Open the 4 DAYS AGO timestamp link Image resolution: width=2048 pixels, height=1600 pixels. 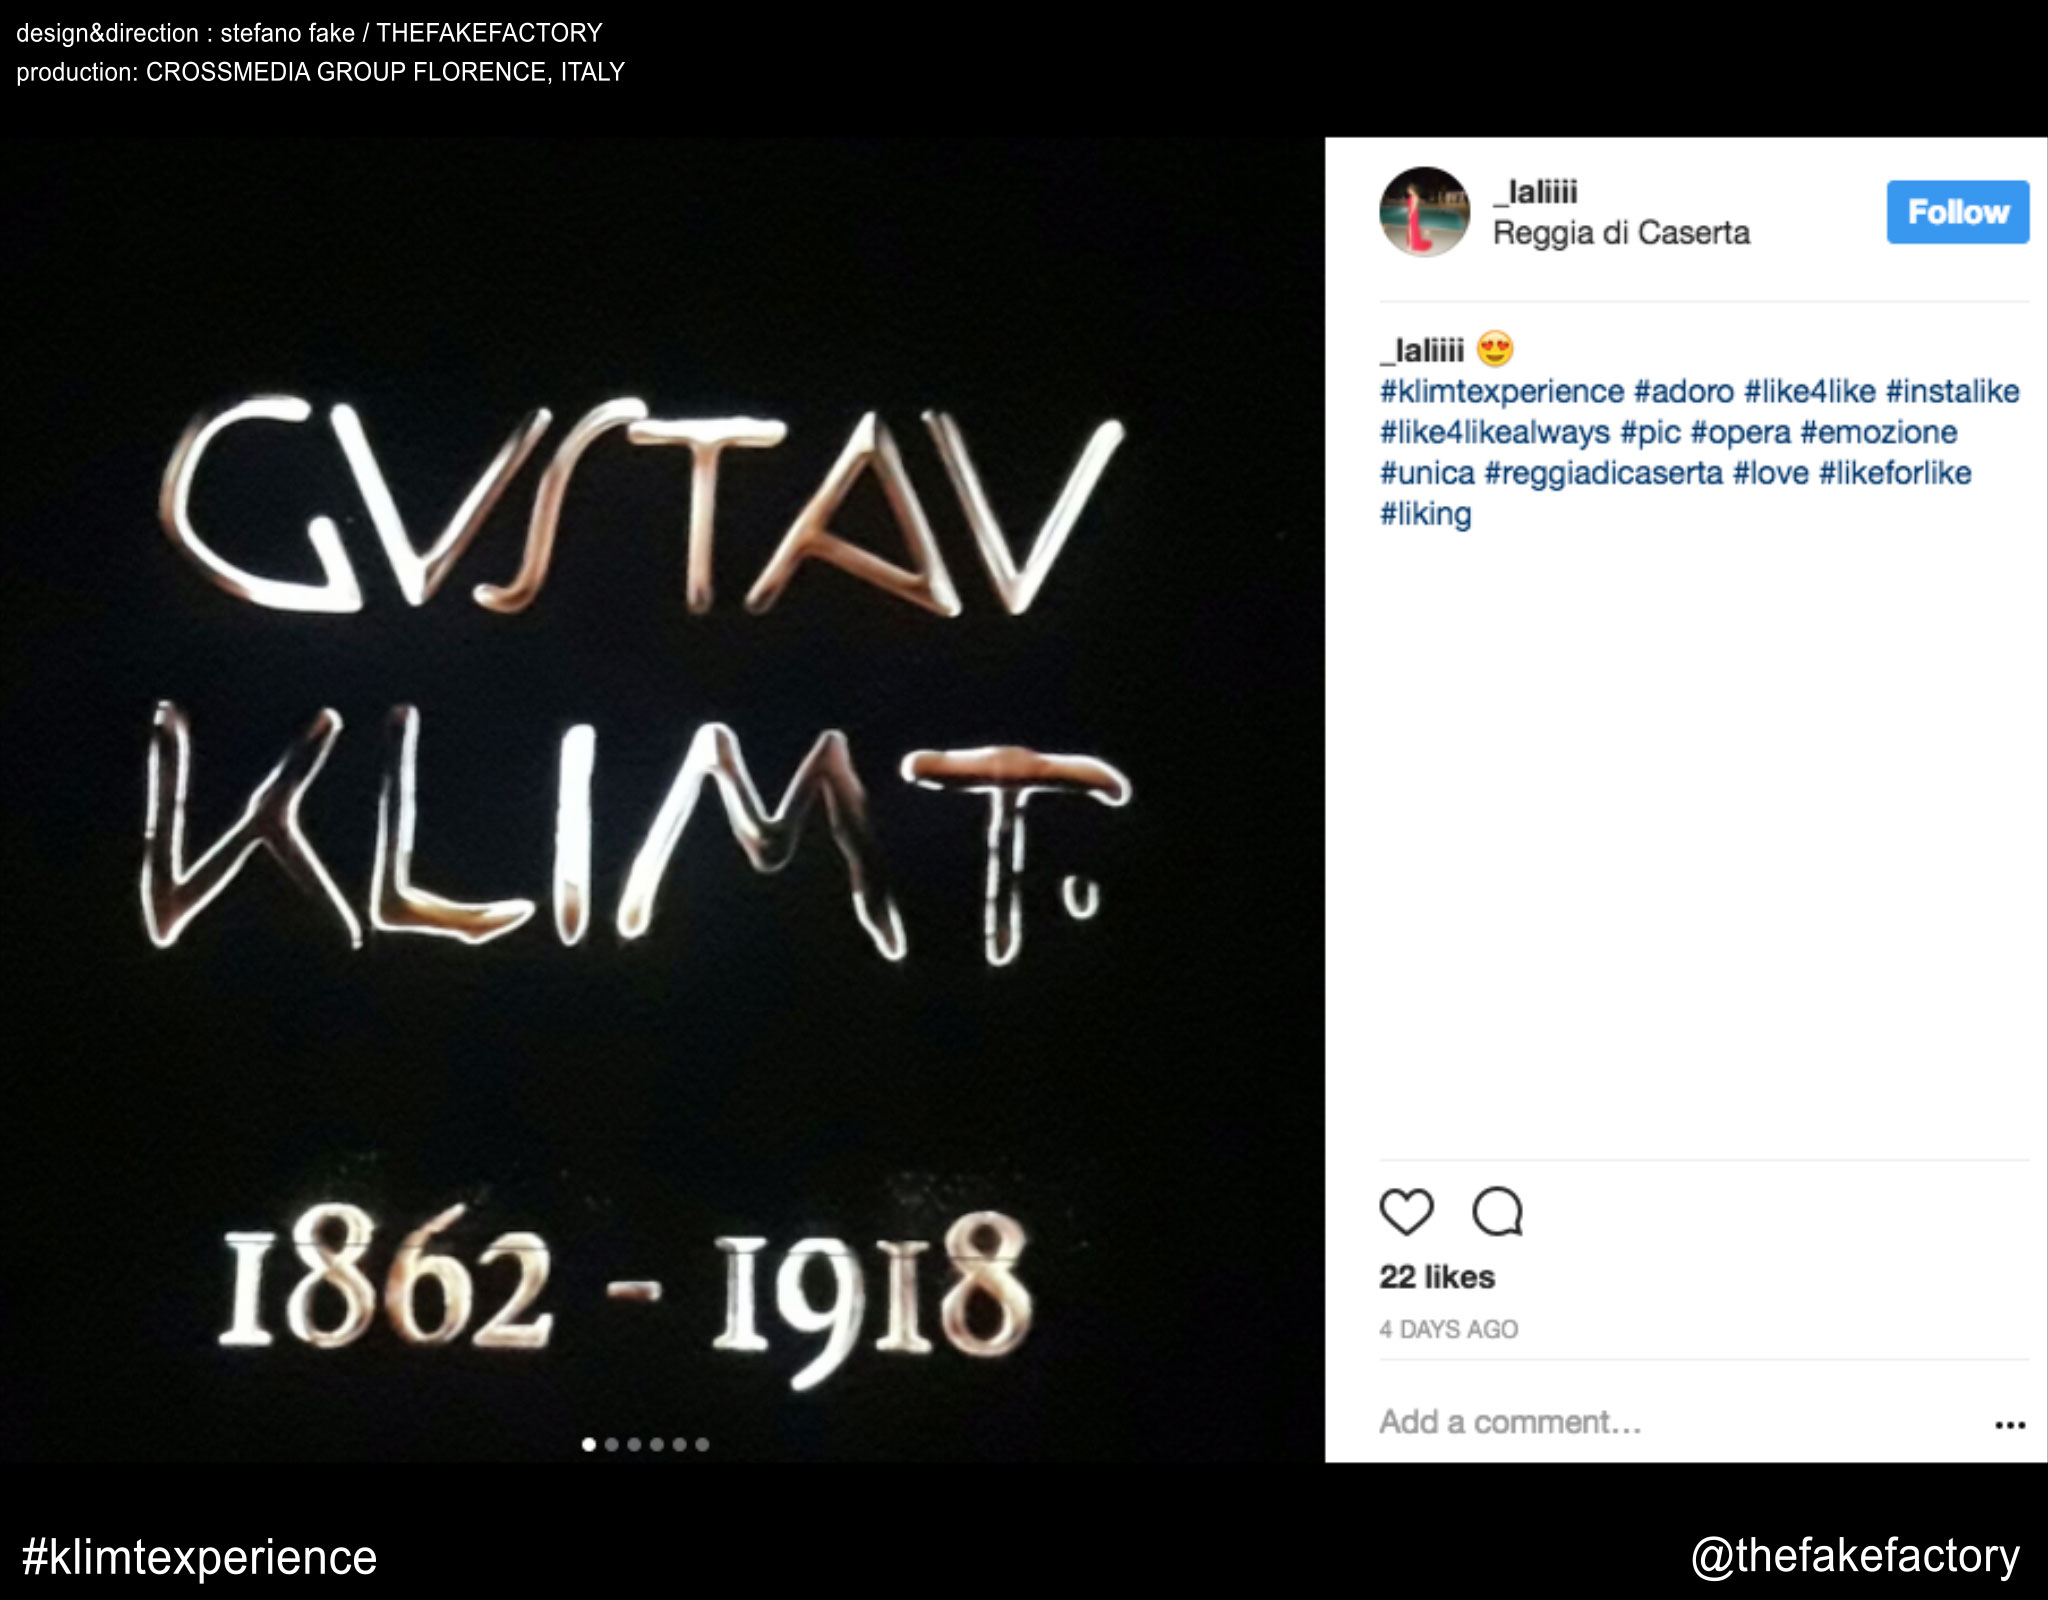tap(1448, 1329)
